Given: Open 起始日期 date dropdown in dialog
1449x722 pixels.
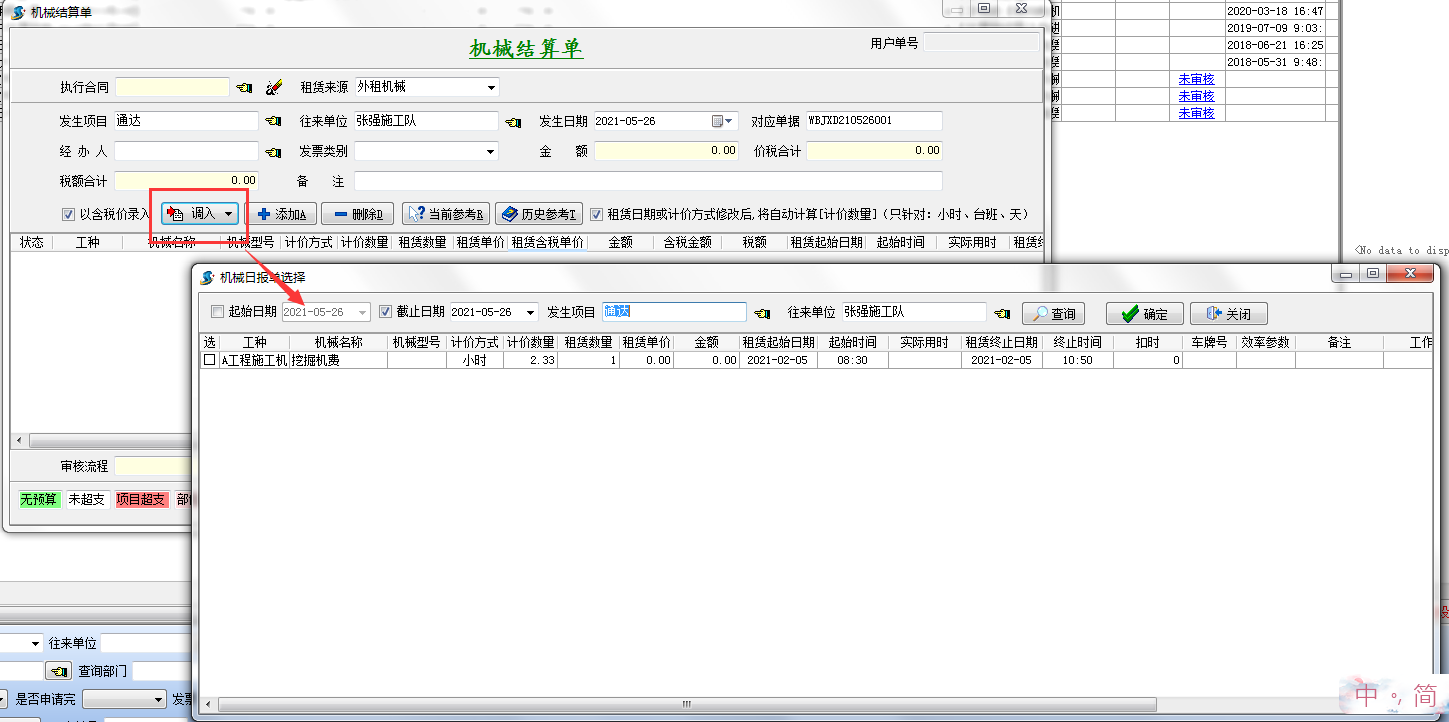Looking at the screenshot, I should point(363,313).
